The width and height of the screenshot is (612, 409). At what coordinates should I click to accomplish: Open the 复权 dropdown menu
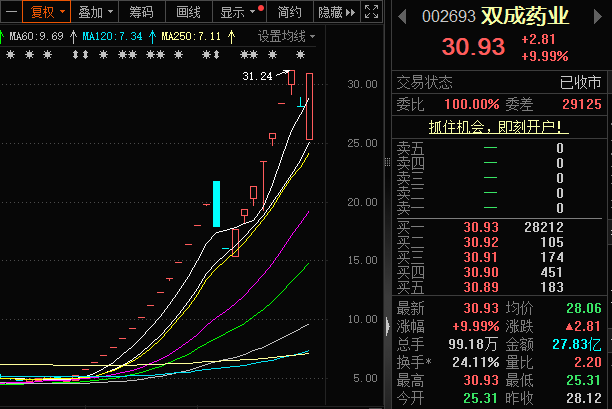[x=48, y=13]
